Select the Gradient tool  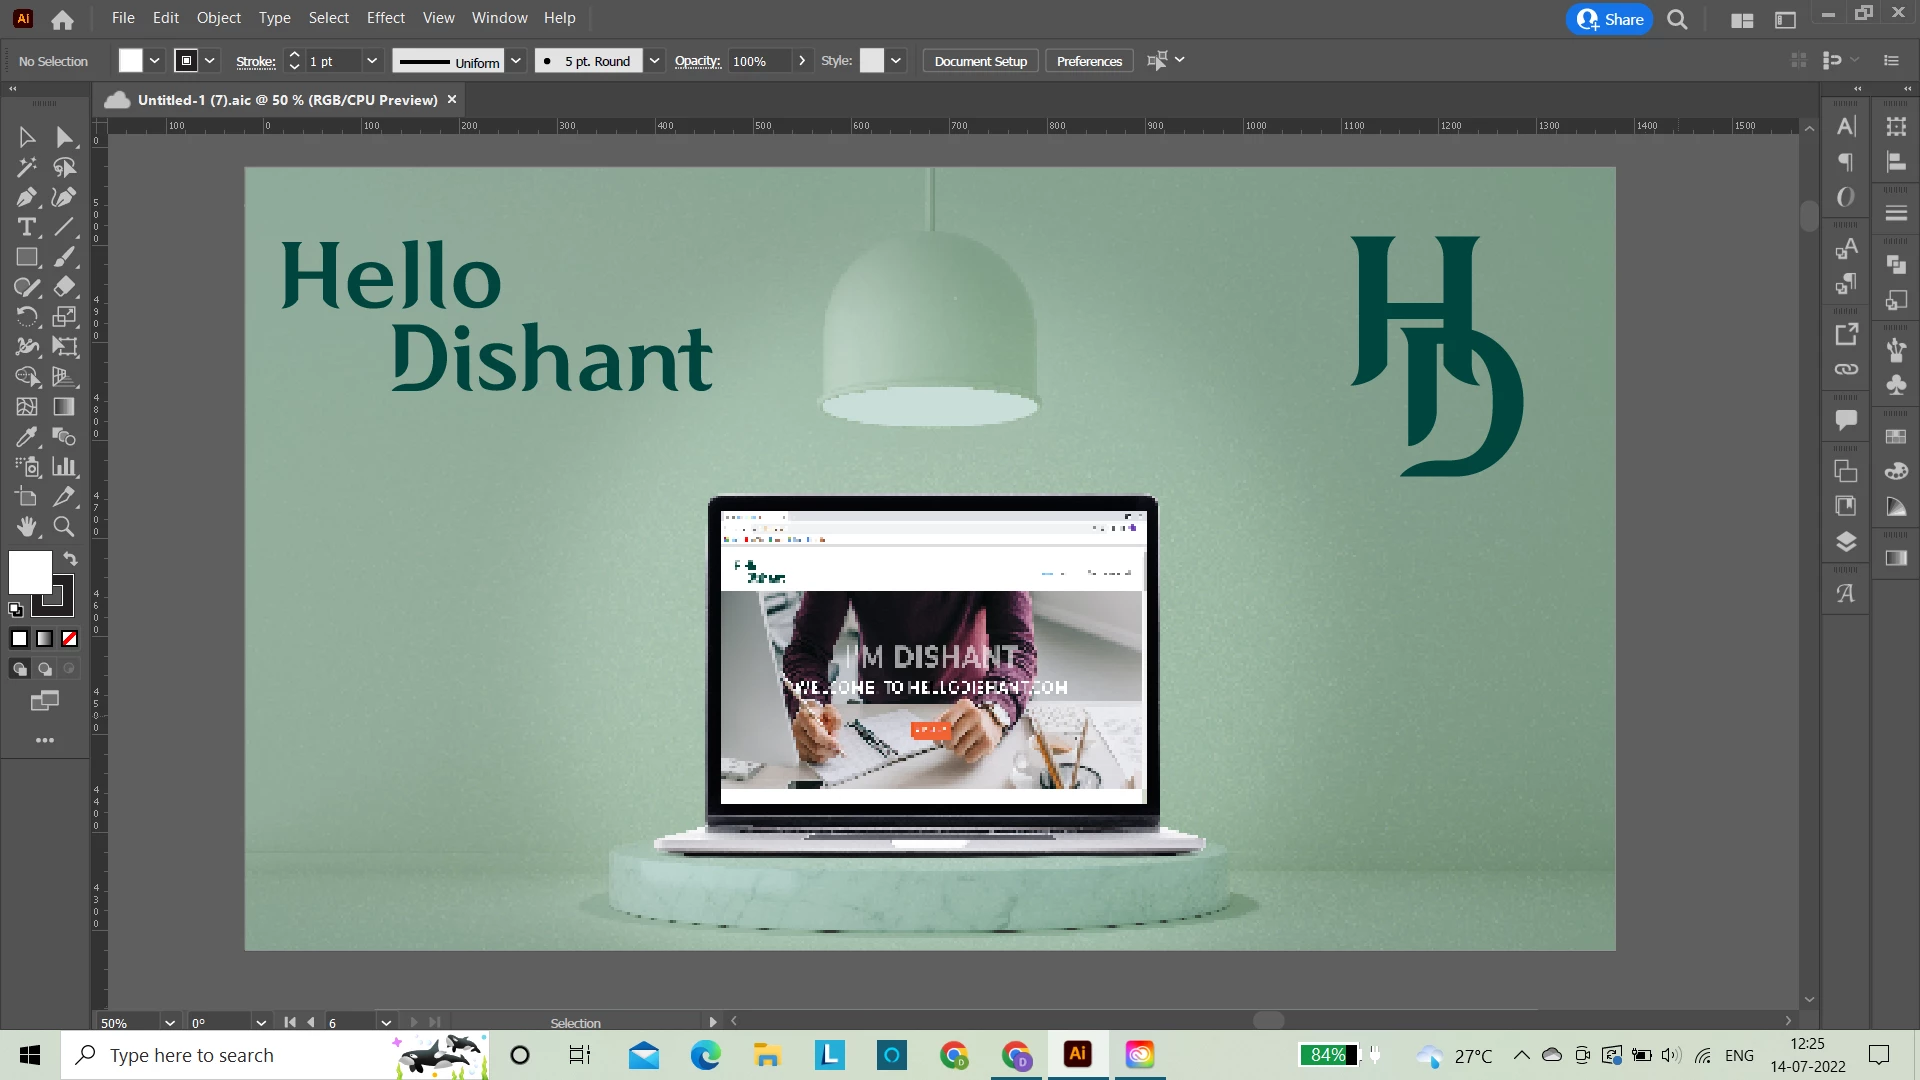64,407
